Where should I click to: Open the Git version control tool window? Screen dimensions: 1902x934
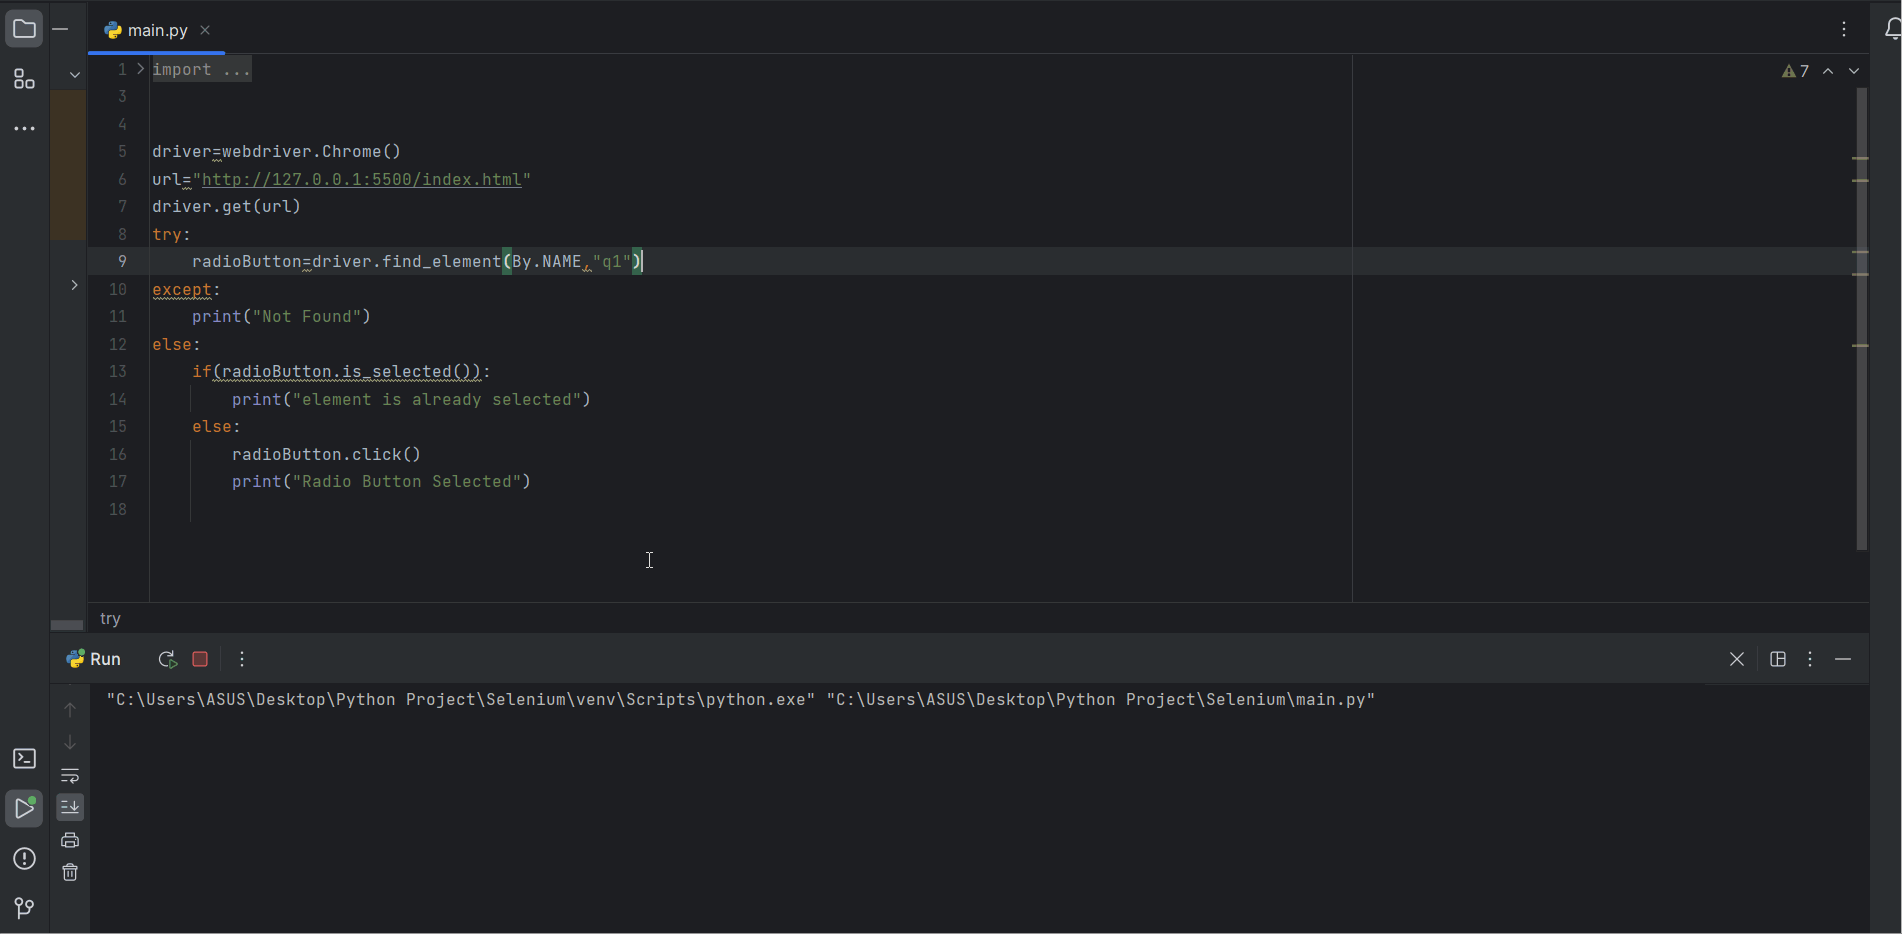(24, 908)
